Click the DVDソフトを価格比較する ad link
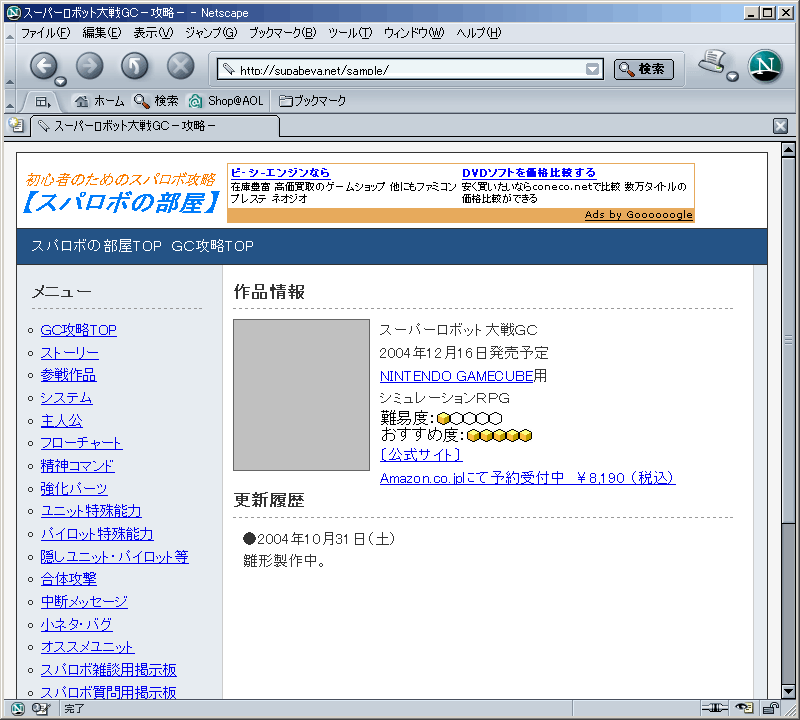Image resolution: width=800 pixels, height=720 pixels. (x=529, y=172)
